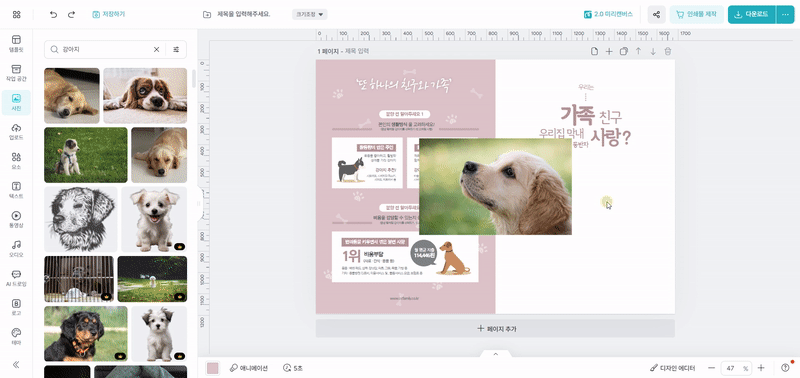800x378 pixels.
Task: Click the new blank page icon
Action: tap(594, 51)
